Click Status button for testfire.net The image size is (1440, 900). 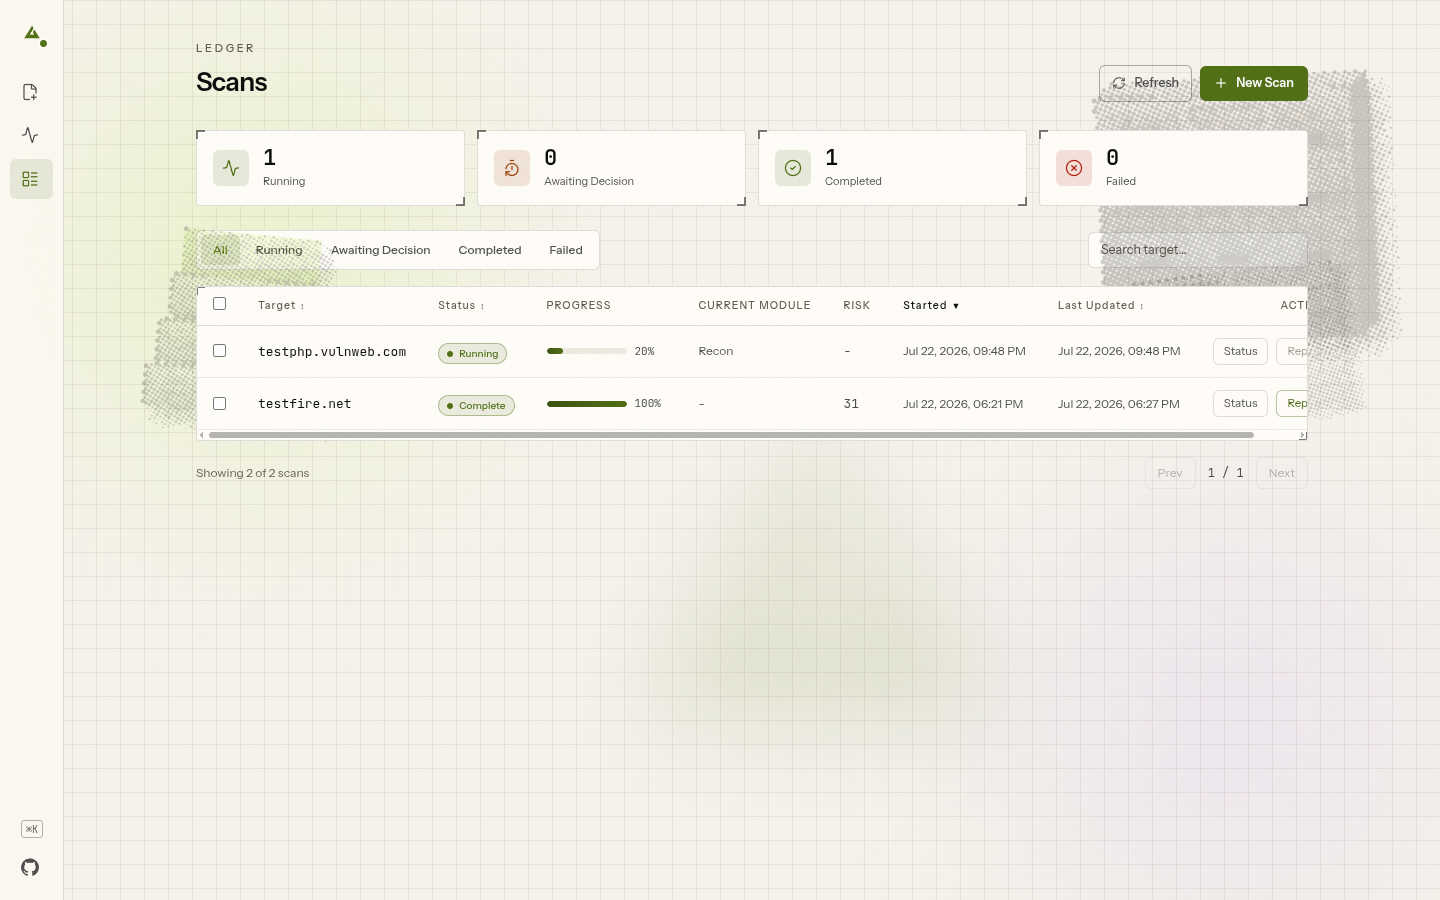pyautogui.click(x=1240, y=403)
